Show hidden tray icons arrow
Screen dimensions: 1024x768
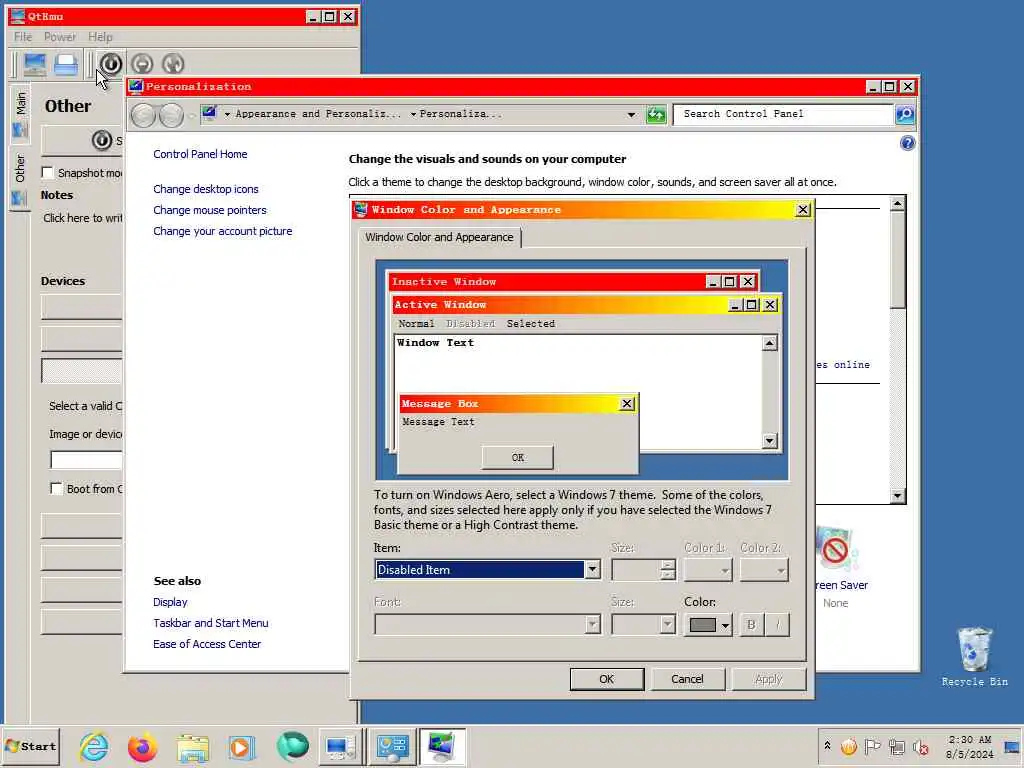(x=827, y=746)
